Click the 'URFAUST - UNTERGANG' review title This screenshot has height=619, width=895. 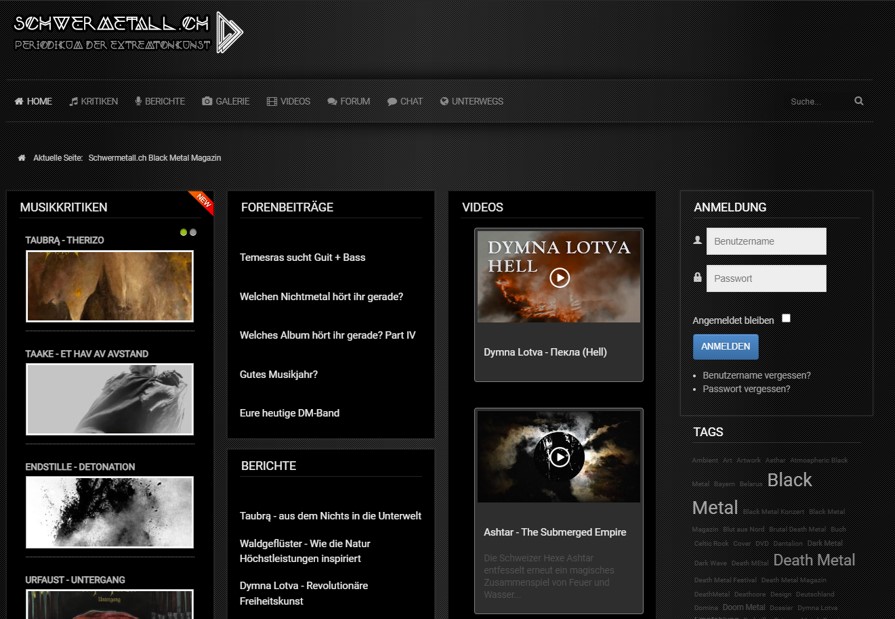(x=75, y=580)
